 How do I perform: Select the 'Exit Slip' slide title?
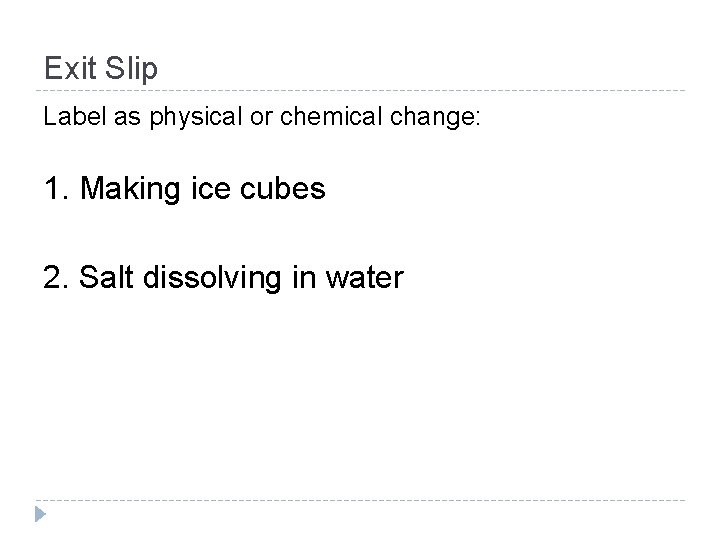click(x=101, y=69)
